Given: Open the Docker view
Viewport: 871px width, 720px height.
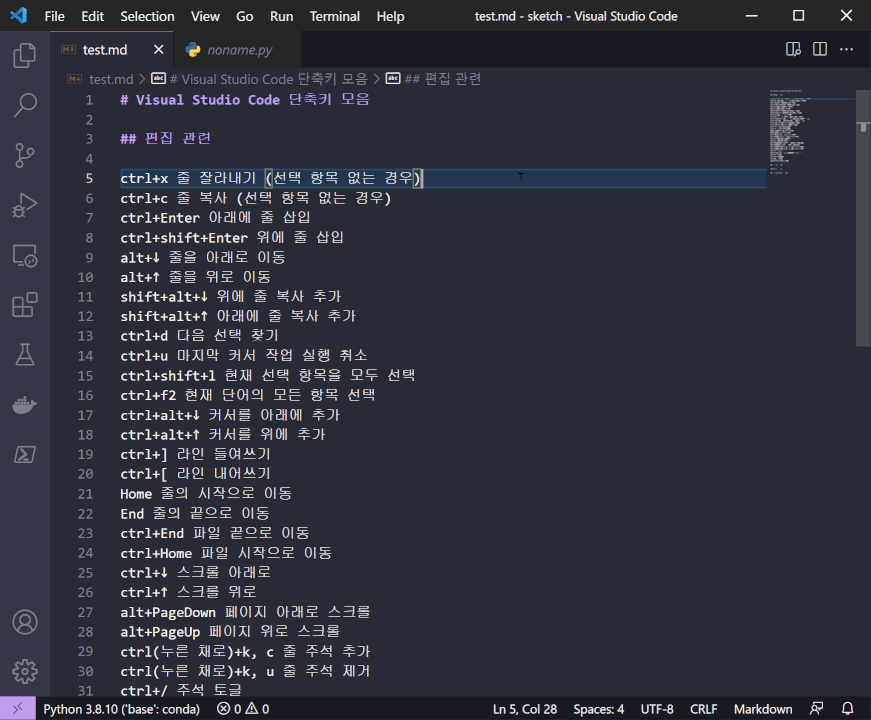Looking at the screenshot, I should 24,404.
